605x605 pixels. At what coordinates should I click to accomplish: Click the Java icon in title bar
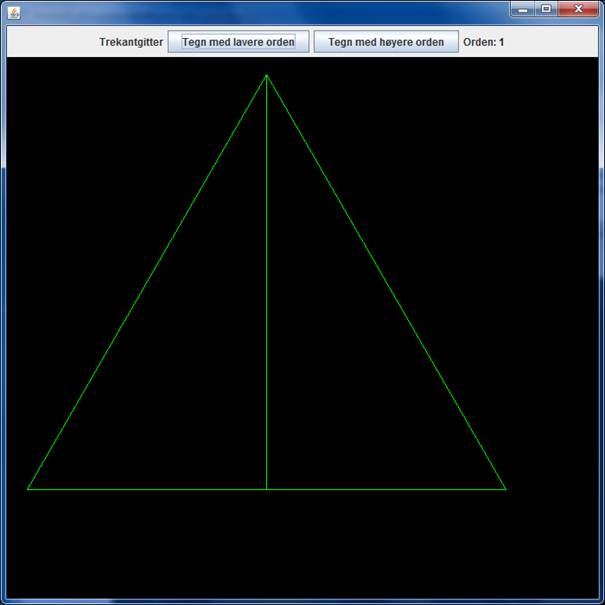tap(14, 13)
